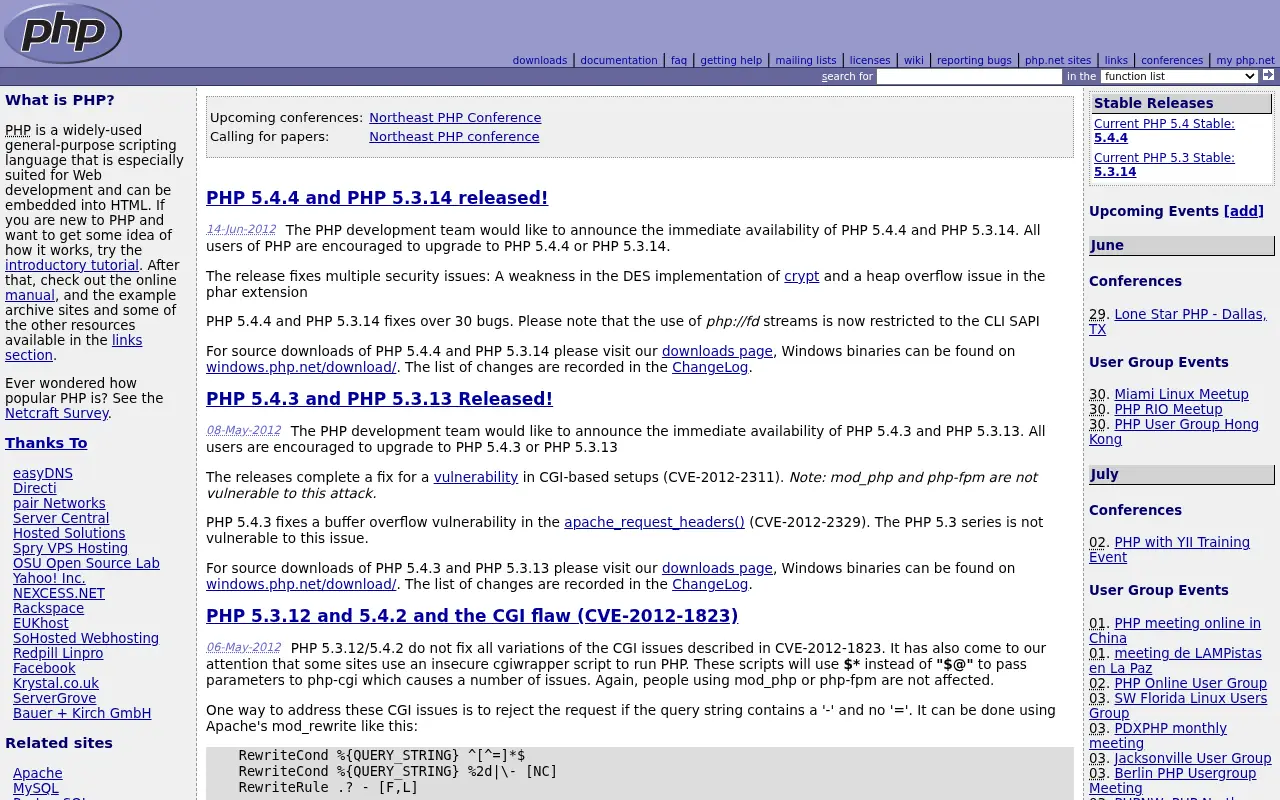Open 'Current PHP 5.3 Stable: 5.3.14' link
Screen dimensions: 1280x800
coord(1164,165)
